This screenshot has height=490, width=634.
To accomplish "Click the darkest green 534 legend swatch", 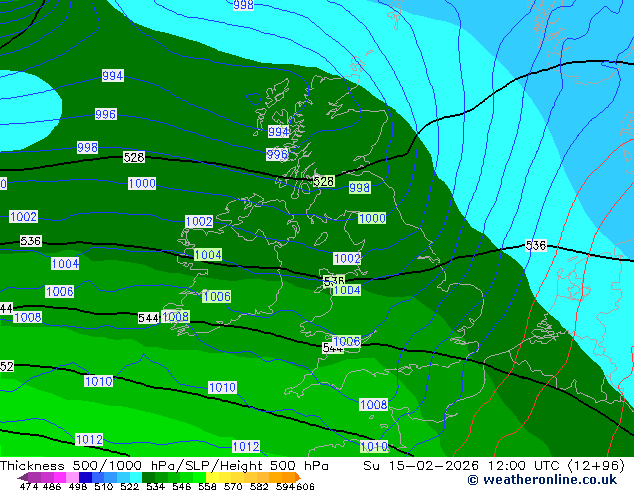I will (x=148, y=477).
